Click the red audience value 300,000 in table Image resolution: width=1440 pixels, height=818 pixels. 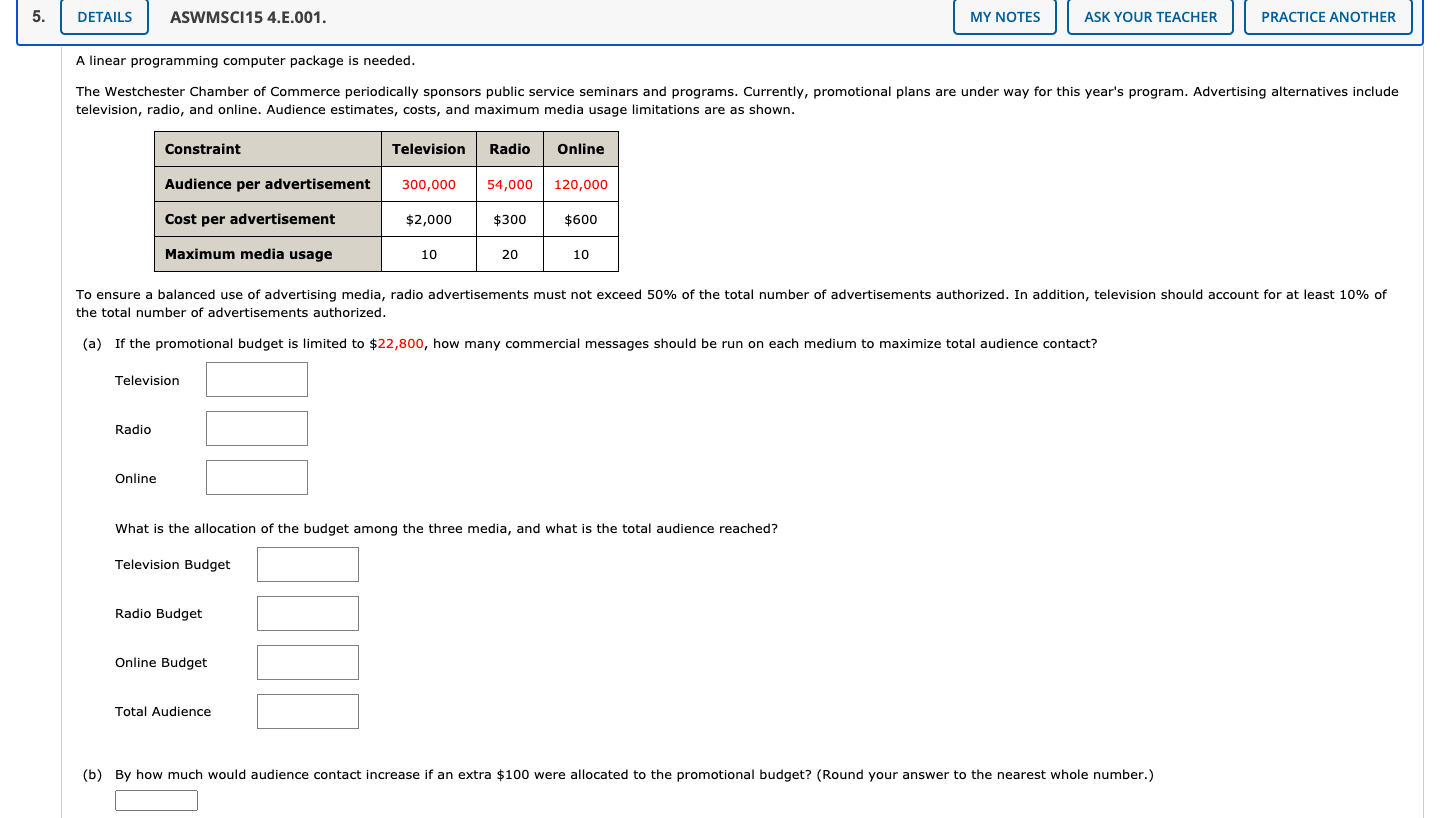(428, 184)
